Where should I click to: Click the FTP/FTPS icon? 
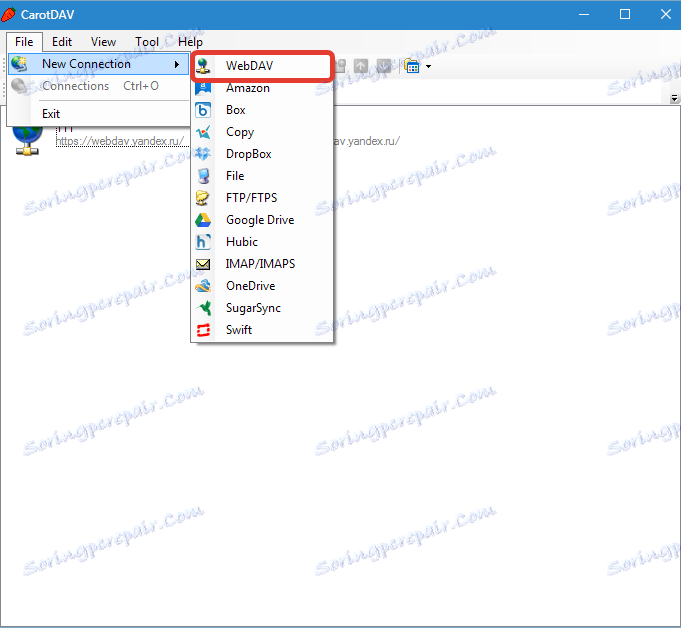click(203, 198)
